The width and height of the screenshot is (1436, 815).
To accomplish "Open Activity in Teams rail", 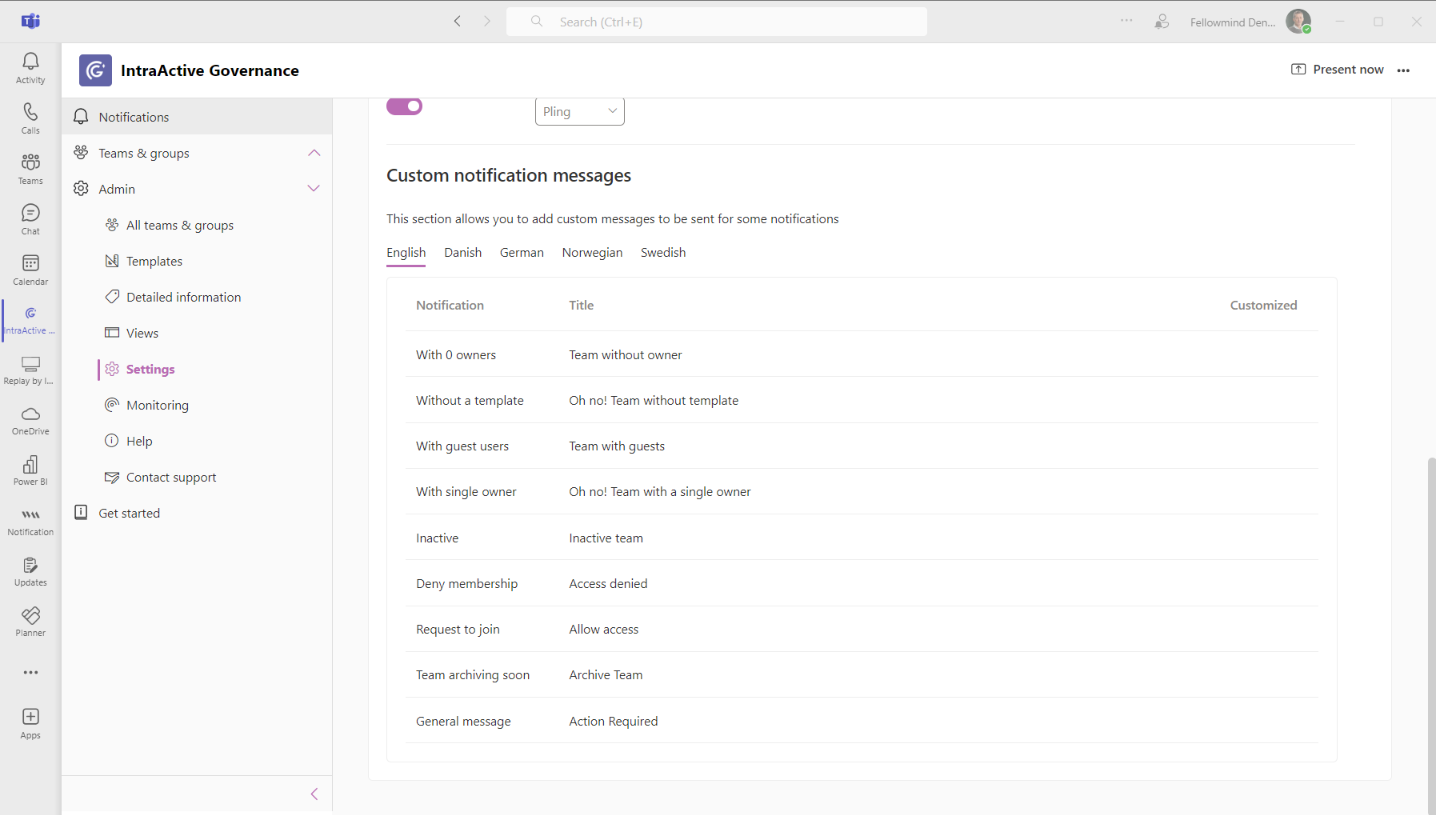I will pyautogui.click(x=30, y=68).
